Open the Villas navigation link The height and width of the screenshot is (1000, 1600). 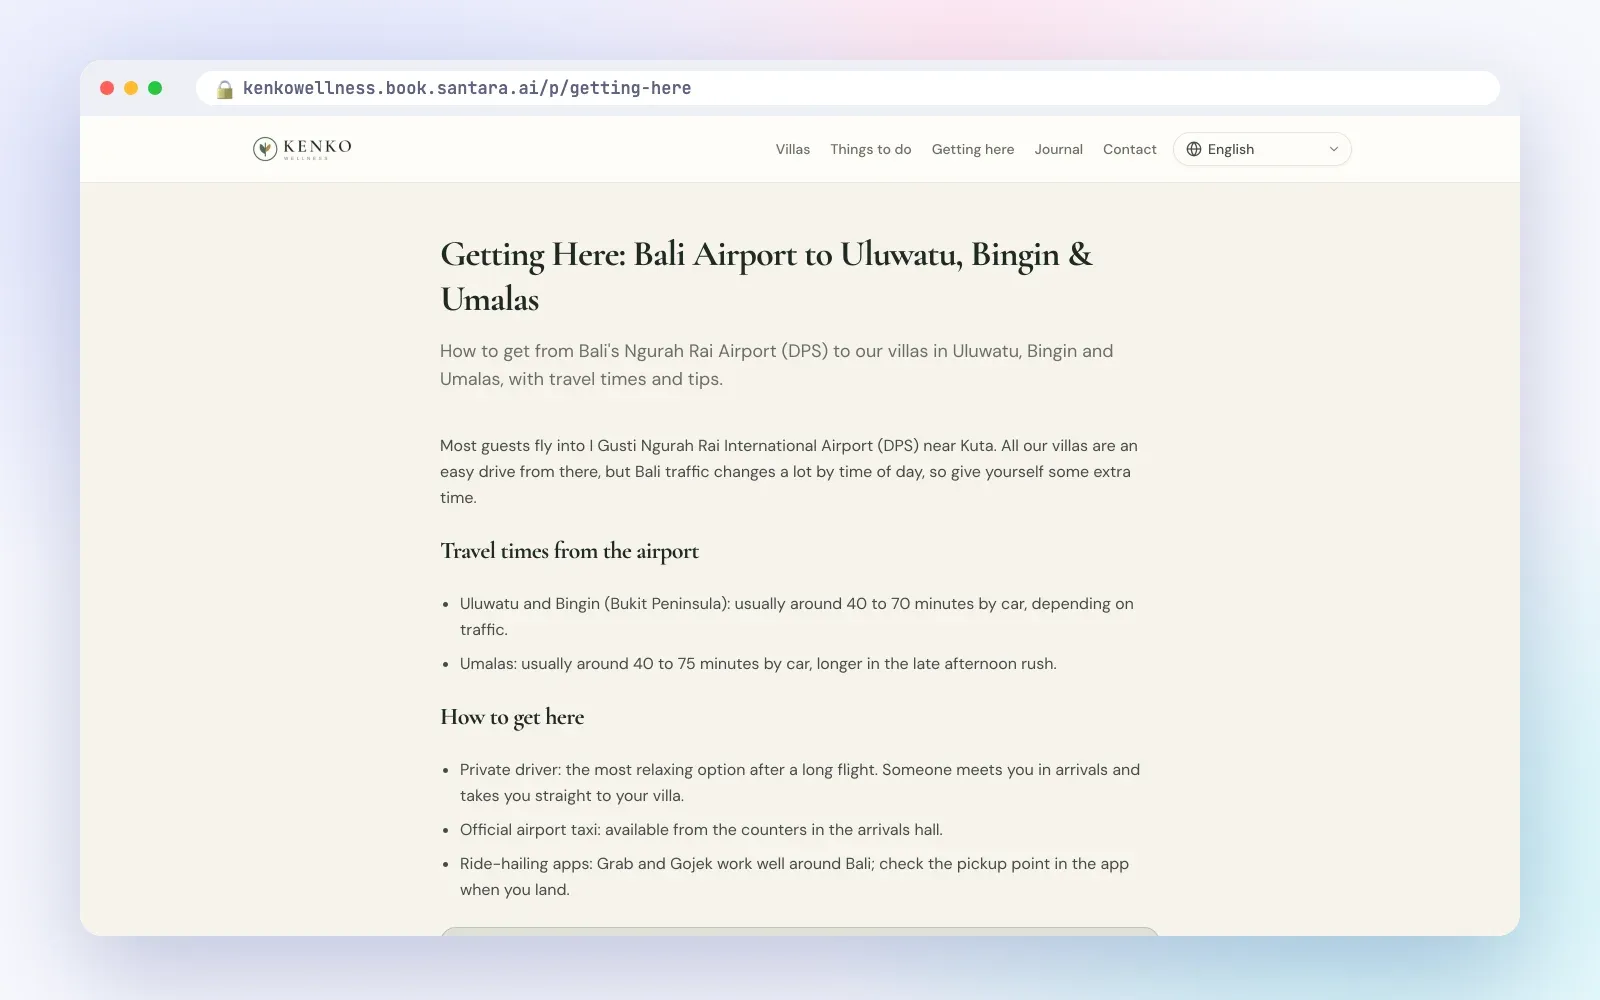tap(793, 149)
